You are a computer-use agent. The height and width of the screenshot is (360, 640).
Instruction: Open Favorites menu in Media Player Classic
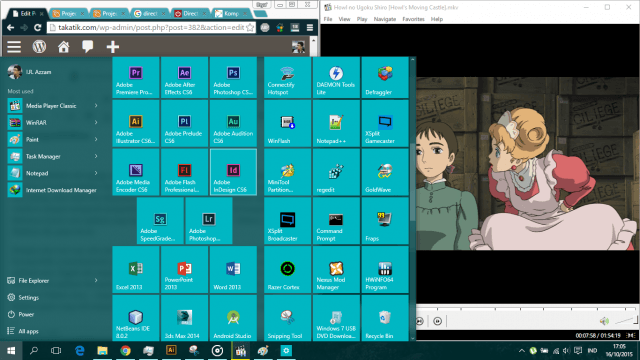click(x=413, y=19)
